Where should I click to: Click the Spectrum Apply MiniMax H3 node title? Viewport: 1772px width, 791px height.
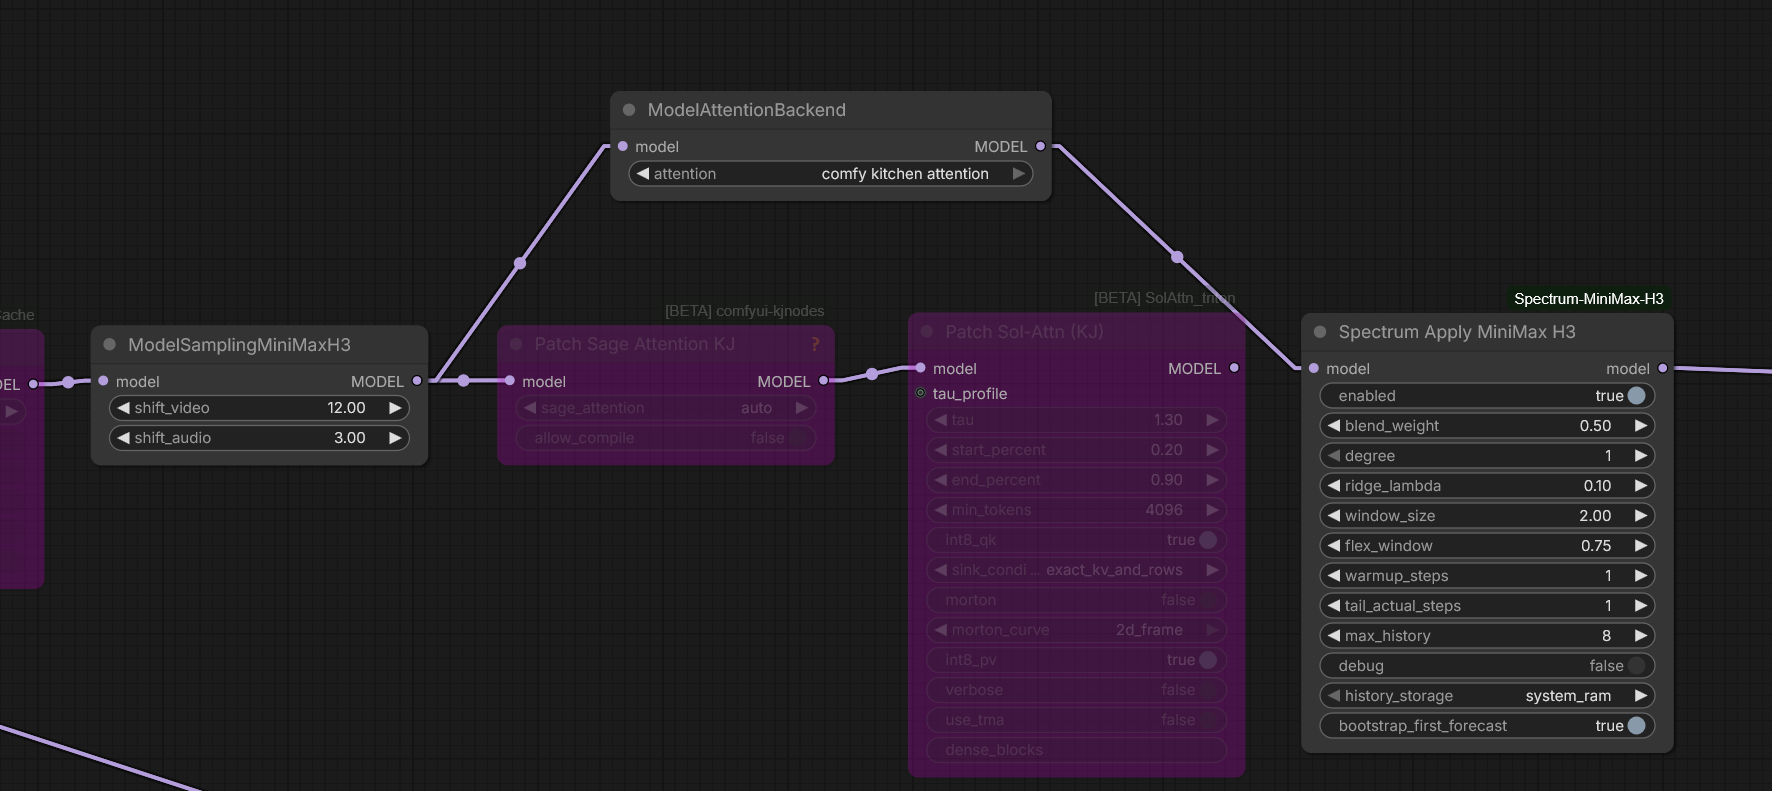tap(1457, 332)
